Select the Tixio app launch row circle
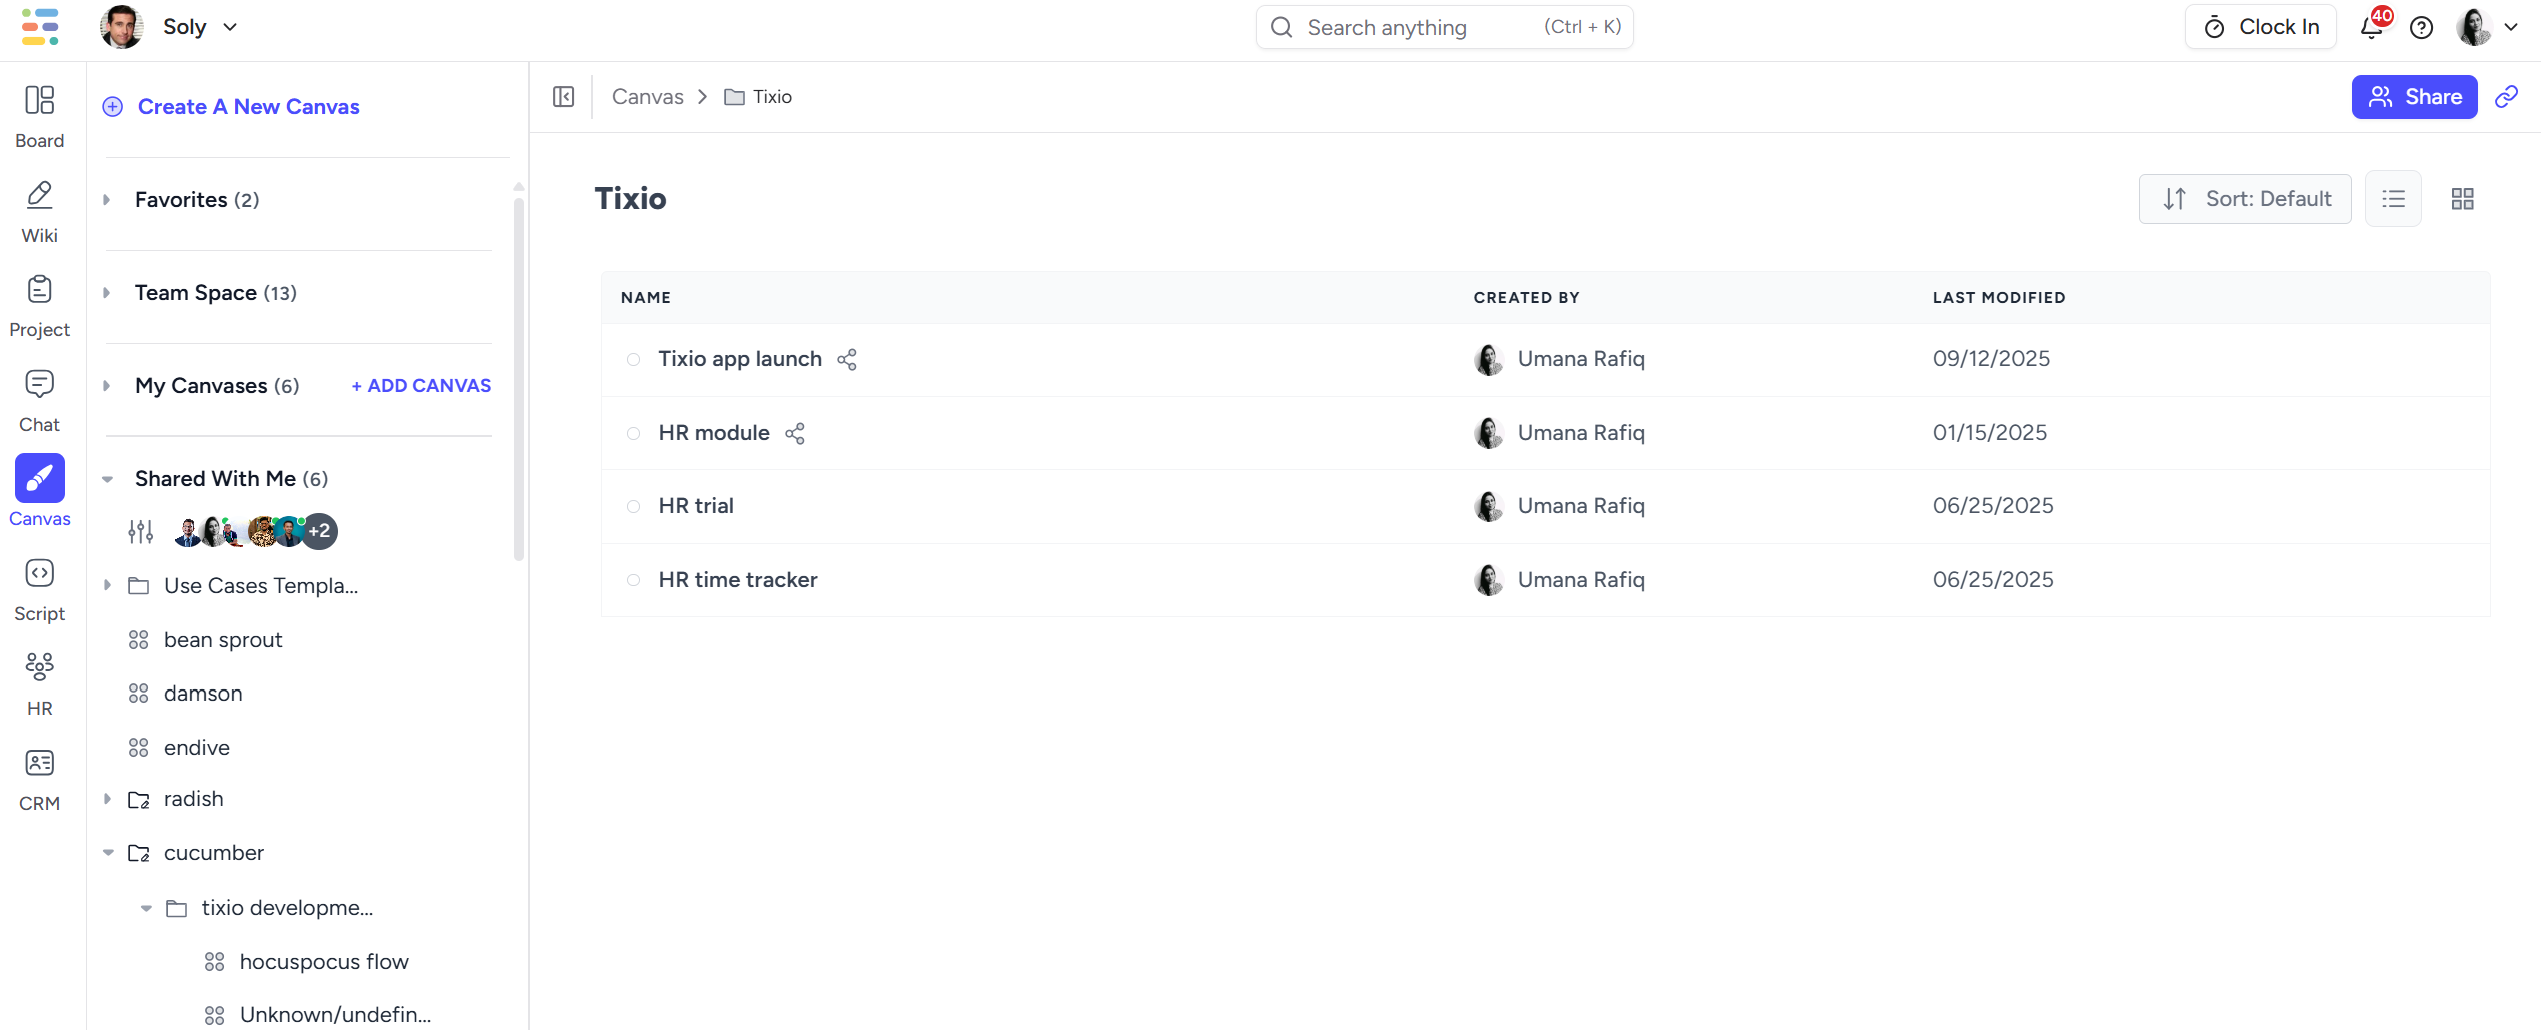This screenshot has height=1030, width=2541. coord(634,359)
